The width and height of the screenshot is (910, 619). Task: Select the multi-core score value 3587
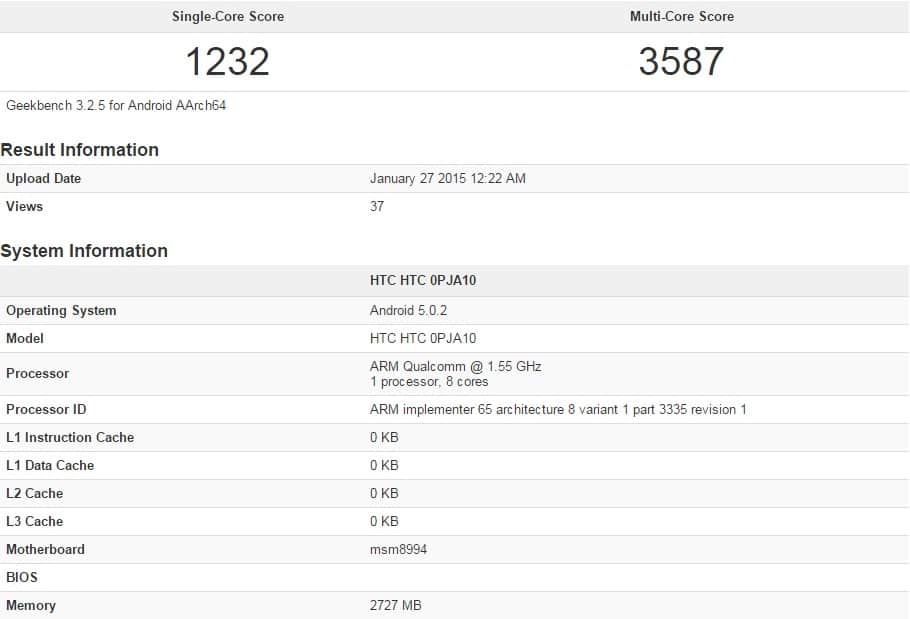pyautogui.click(x=681, y=62)
